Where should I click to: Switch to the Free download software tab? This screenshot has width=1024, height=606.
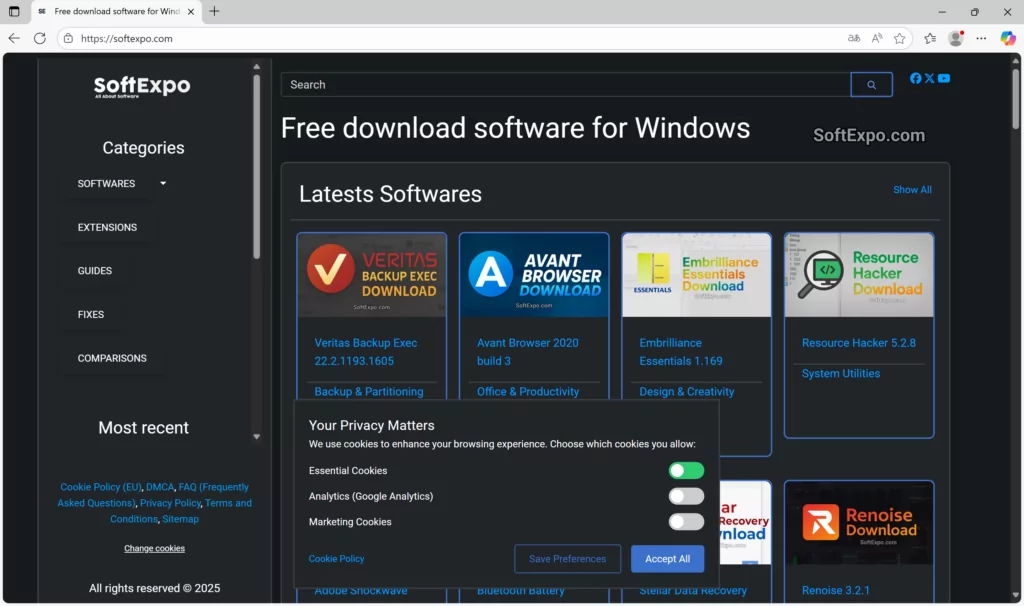[x=110, y=12]
